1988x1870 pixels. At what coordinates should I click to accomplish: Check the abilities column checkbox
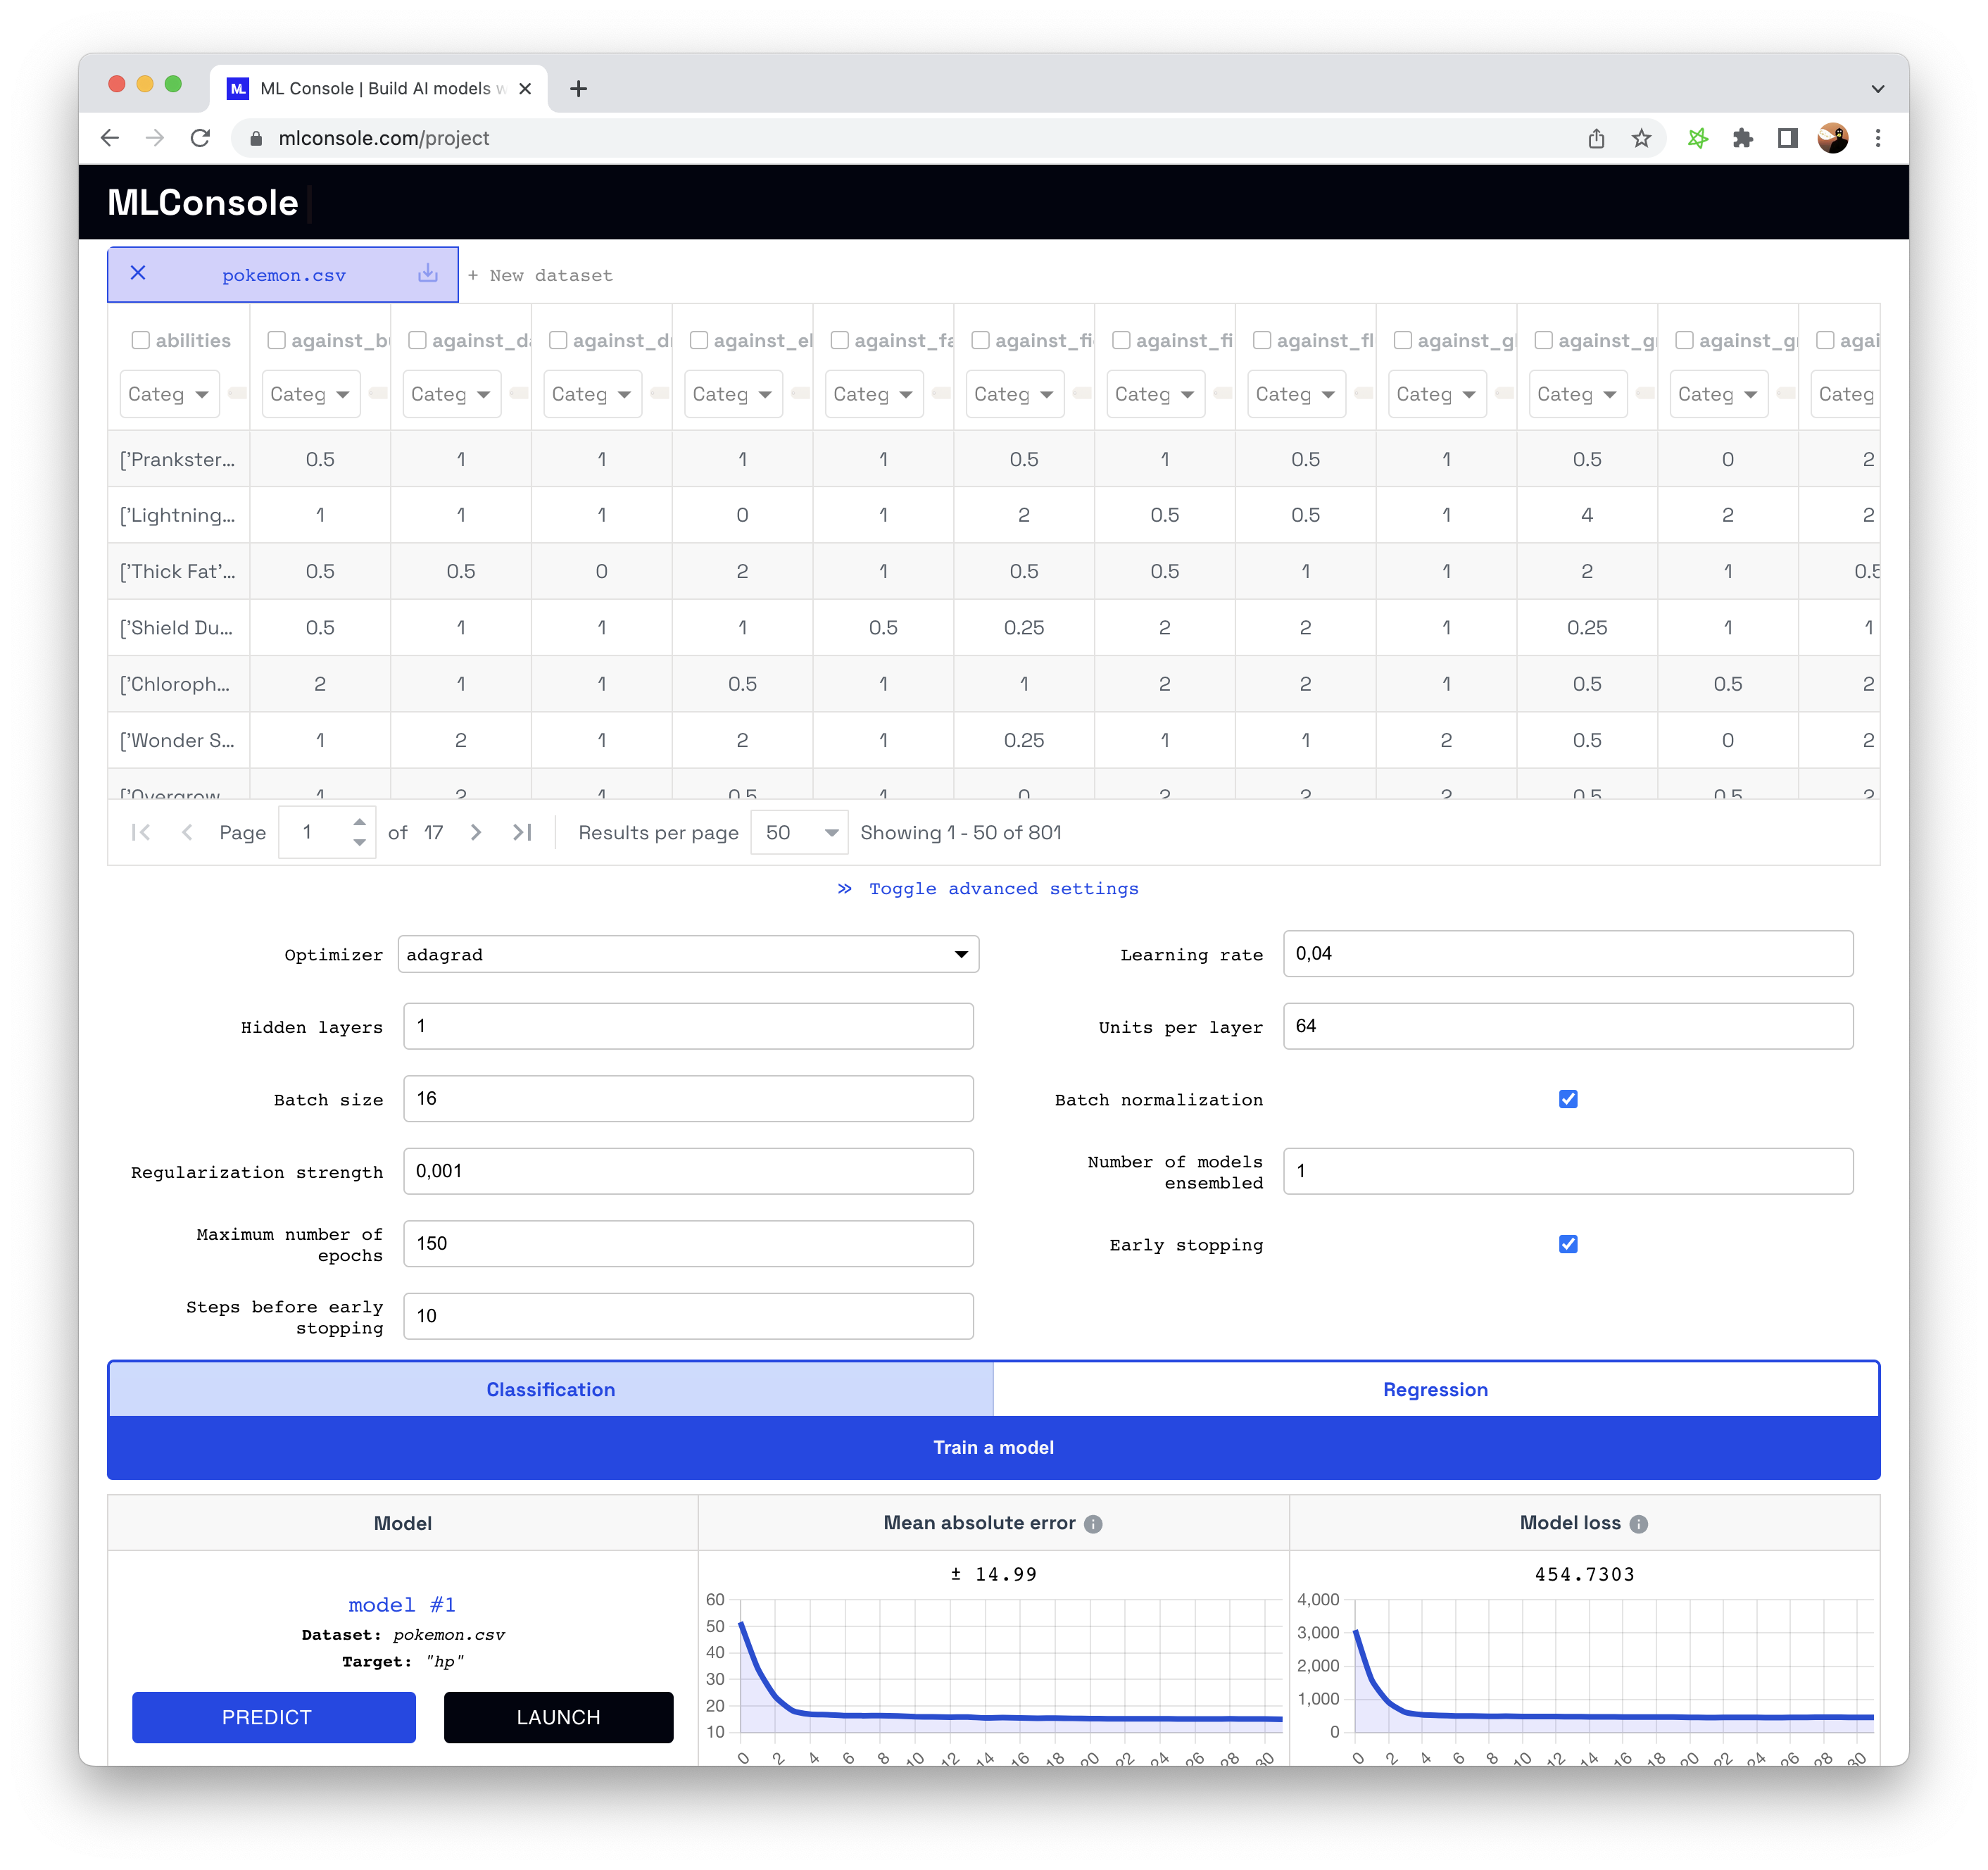pyautogui.click(x=141, y=340)
